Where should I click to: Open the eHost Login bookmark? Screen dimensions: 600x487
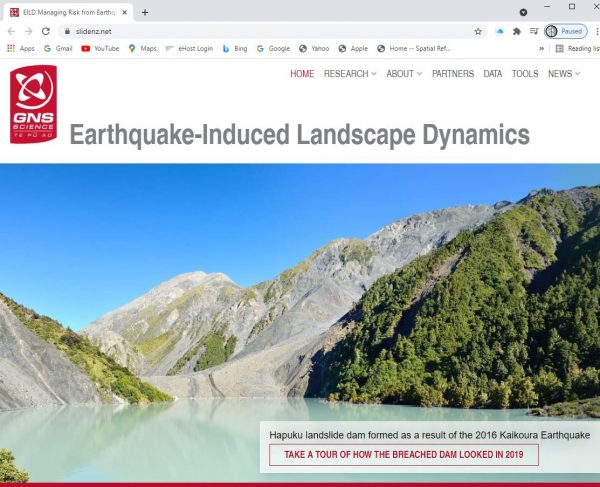point(189,49)
